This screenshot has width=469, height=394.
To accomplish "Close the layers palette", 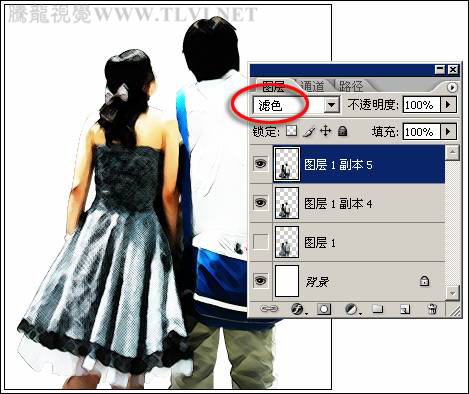I will pos(453,70).
